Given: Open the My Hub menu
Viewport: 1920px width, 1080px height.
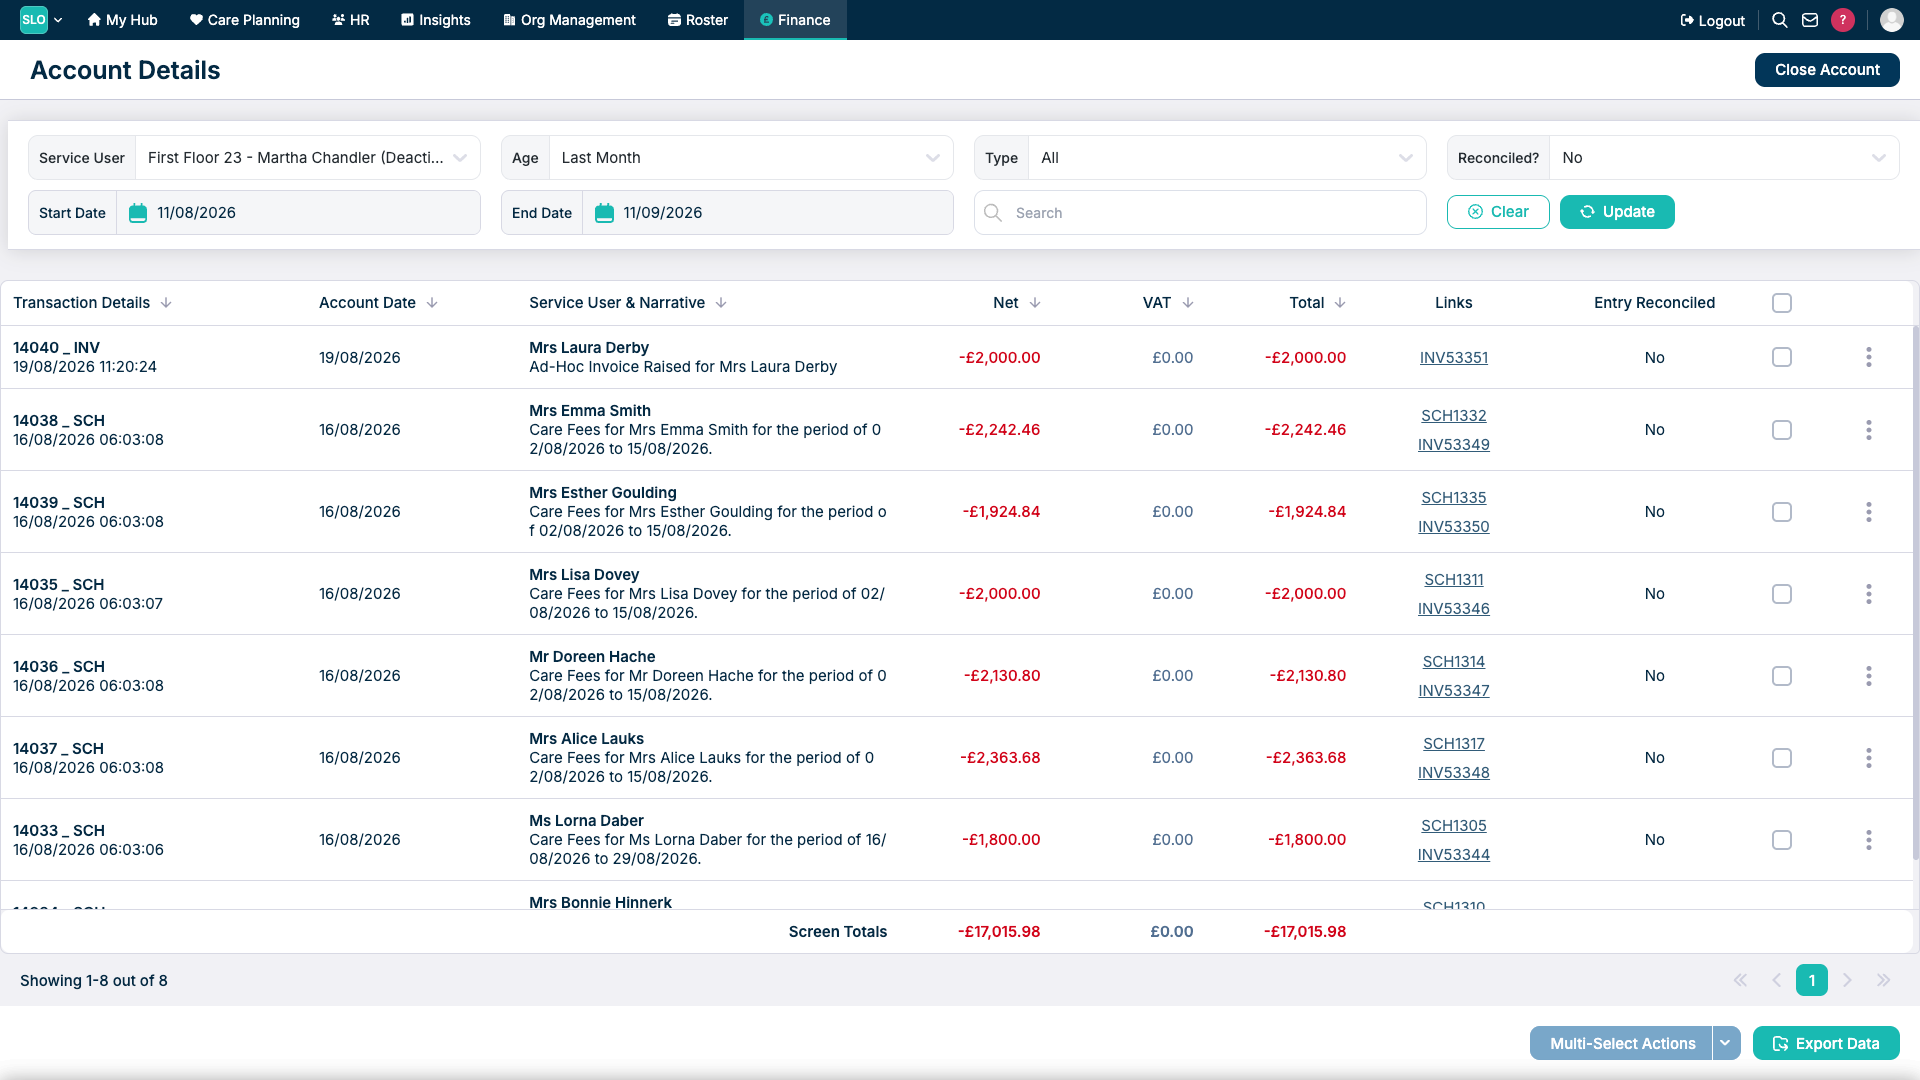Looking at the screenshot, I should [122, 20].
